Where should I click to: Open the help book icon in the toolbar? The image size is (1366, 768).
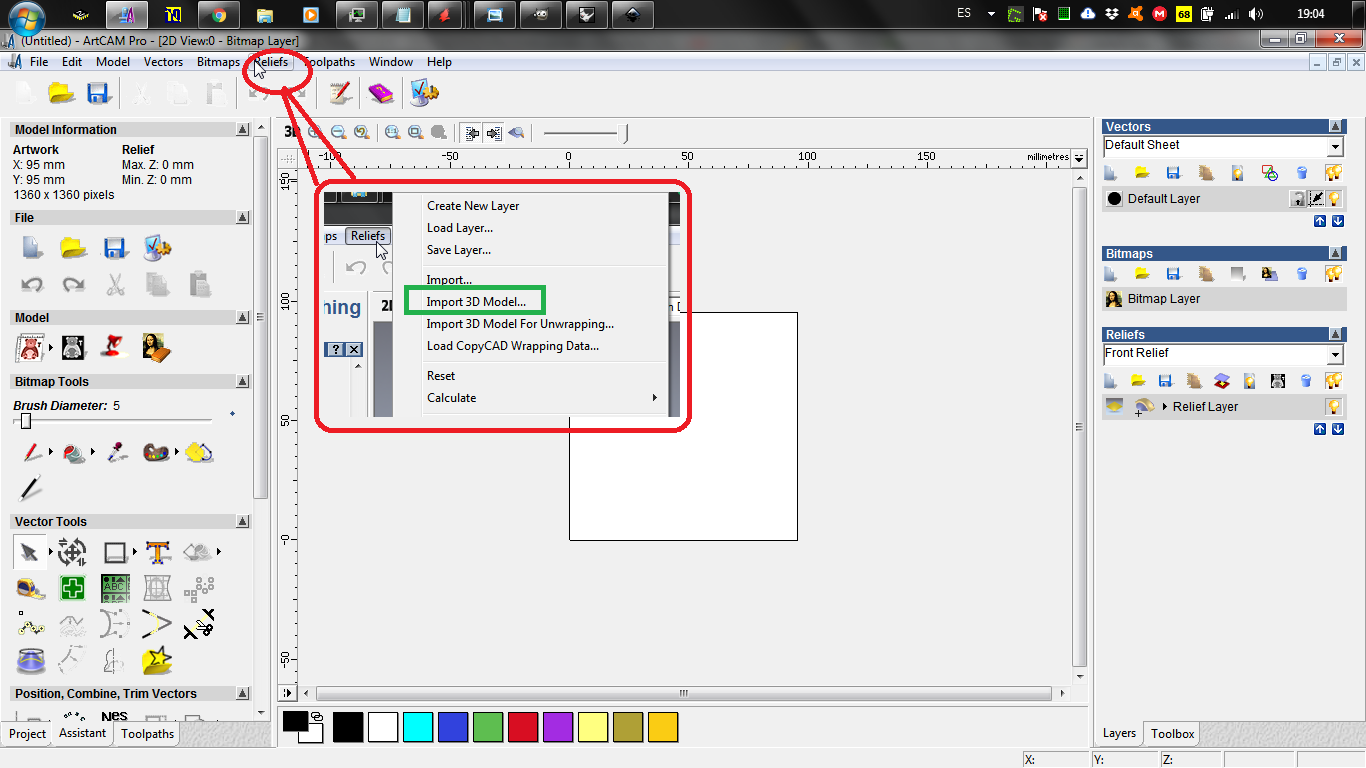381,93
